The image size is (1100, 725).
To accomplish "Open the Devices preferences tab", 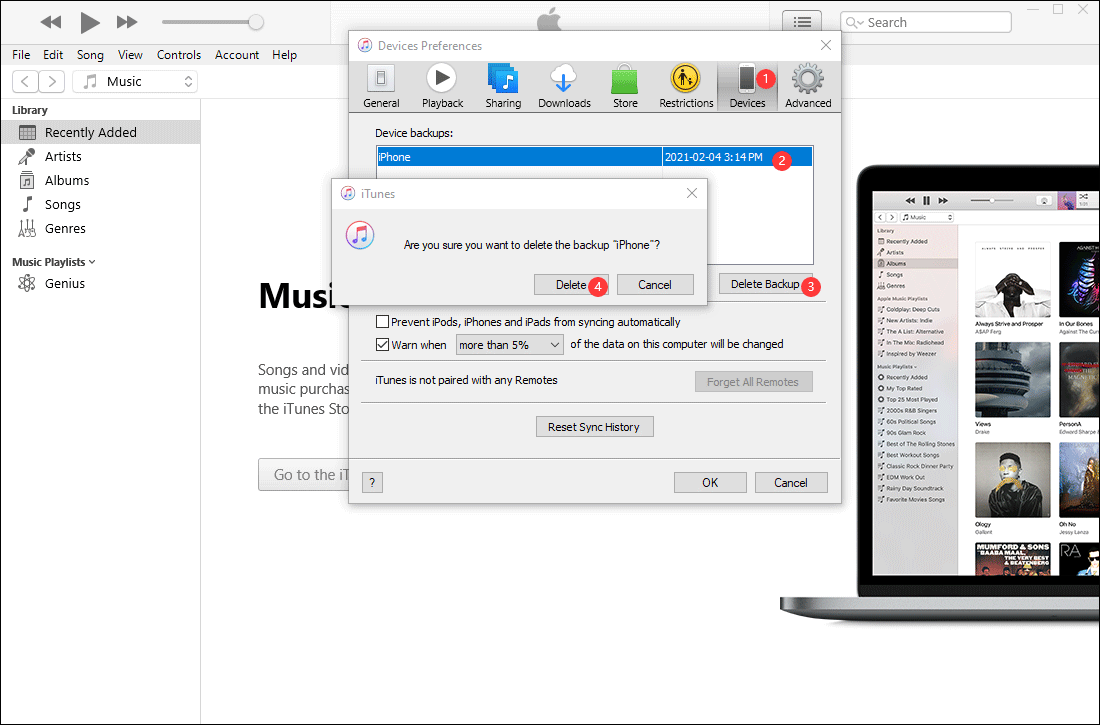I will coord(747,86).
